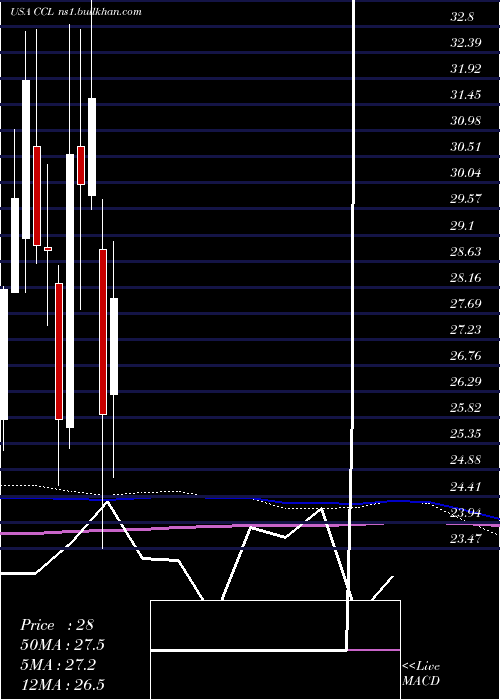This screenshot has height=700, width=500.
Task: Click the '50MA : 27.5' readout
Action: point(62,645)
